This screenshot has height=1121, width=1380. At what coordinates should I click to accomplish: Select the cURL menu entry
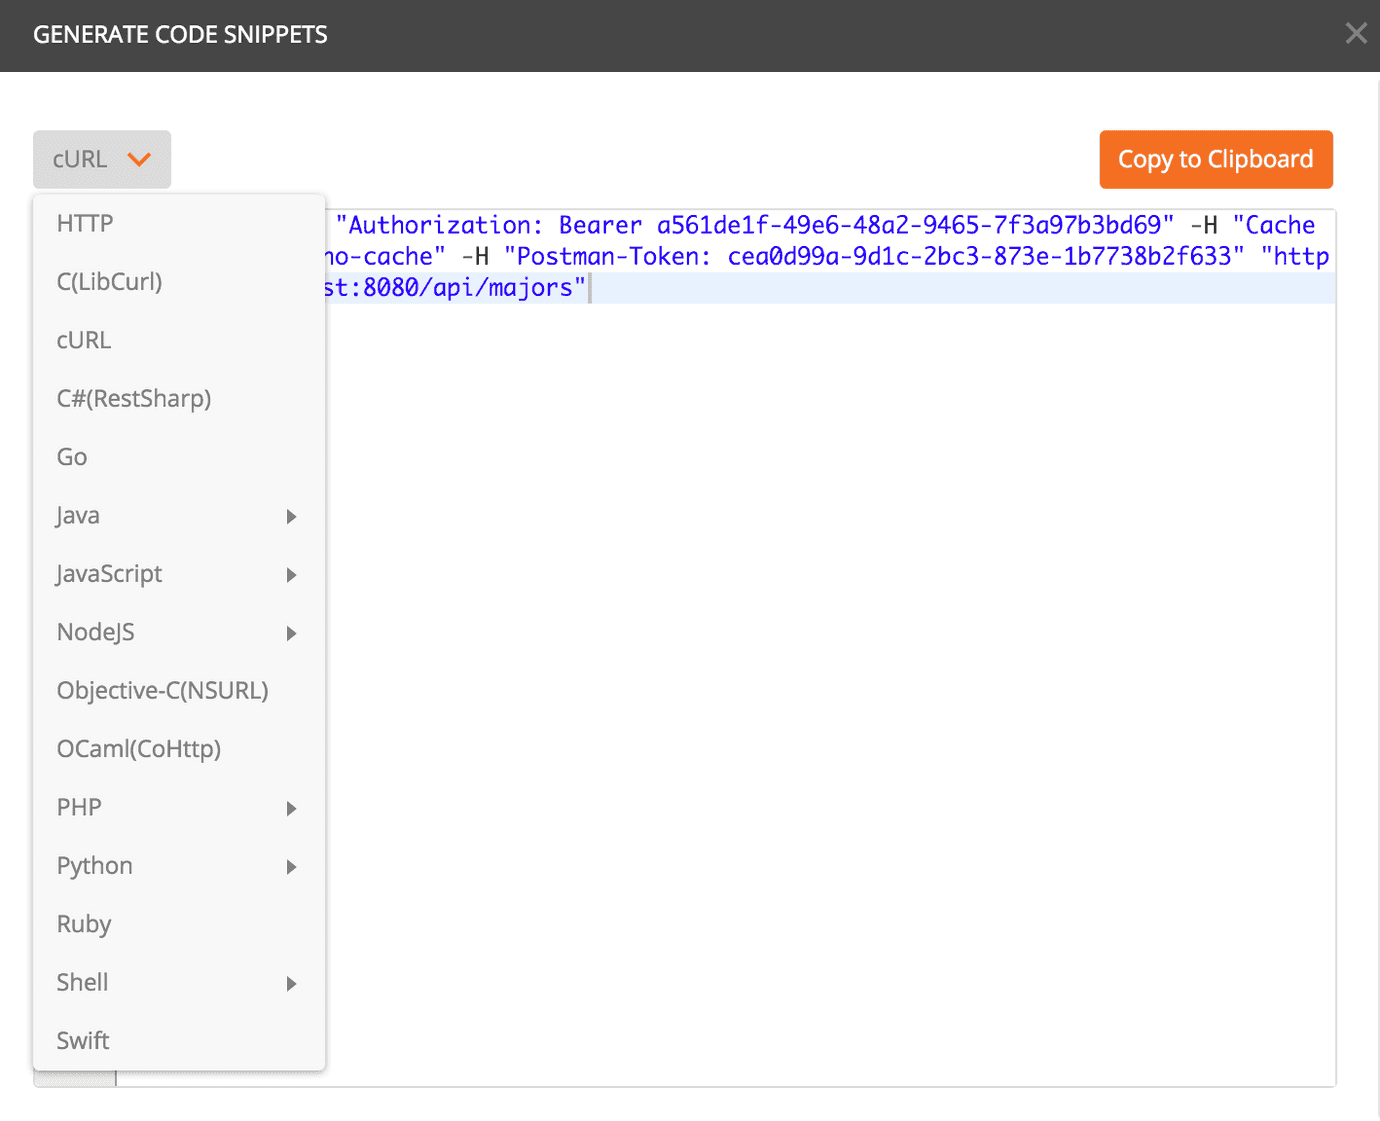pos(84,340)
